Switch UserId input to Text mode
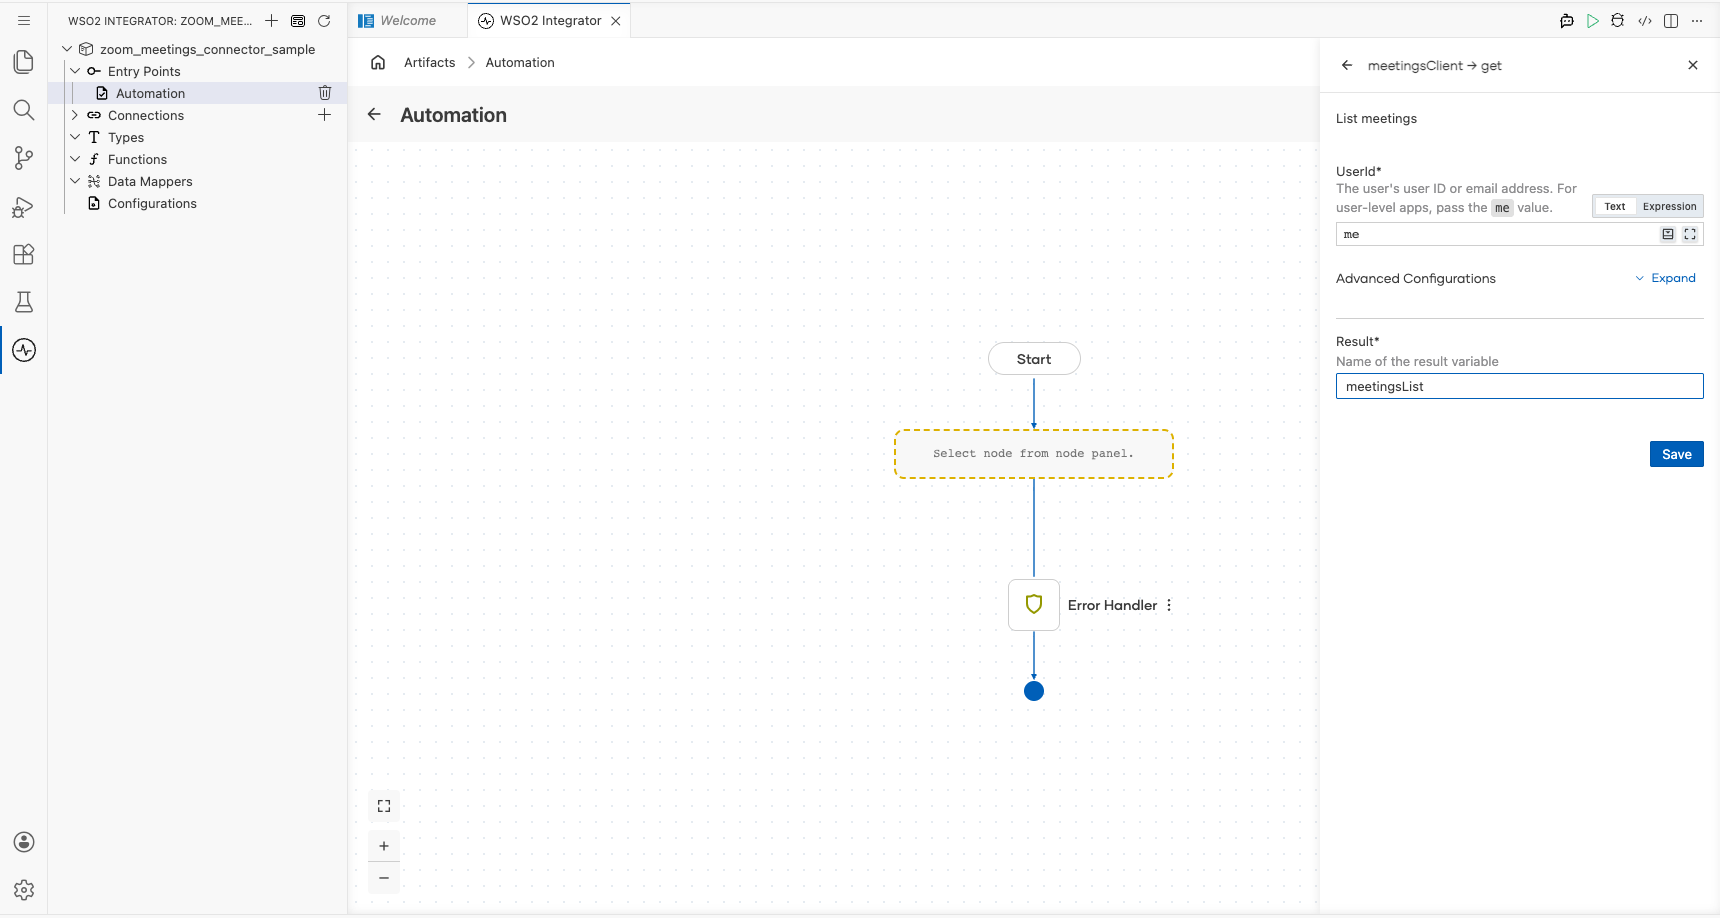Viewport: 1720px width, 918px height. pos(1615,207)
